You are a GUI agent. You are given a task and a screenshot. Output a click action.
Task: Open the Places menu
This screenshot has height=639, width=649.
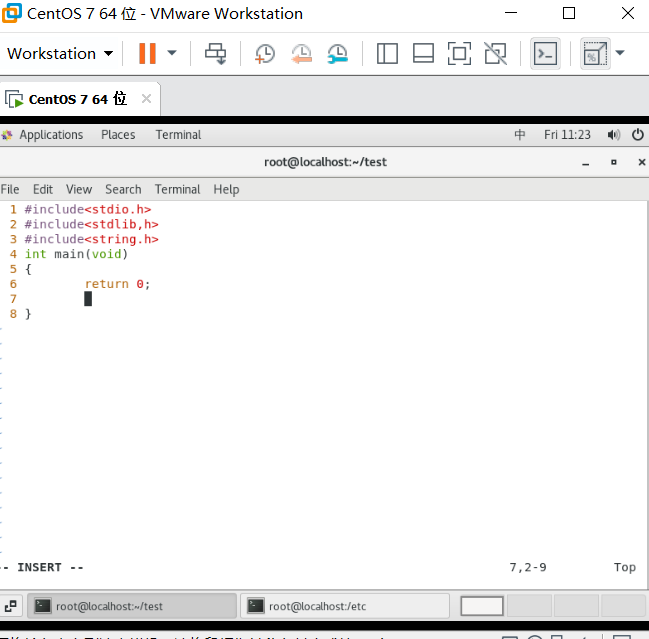click(x=118, y=135)
